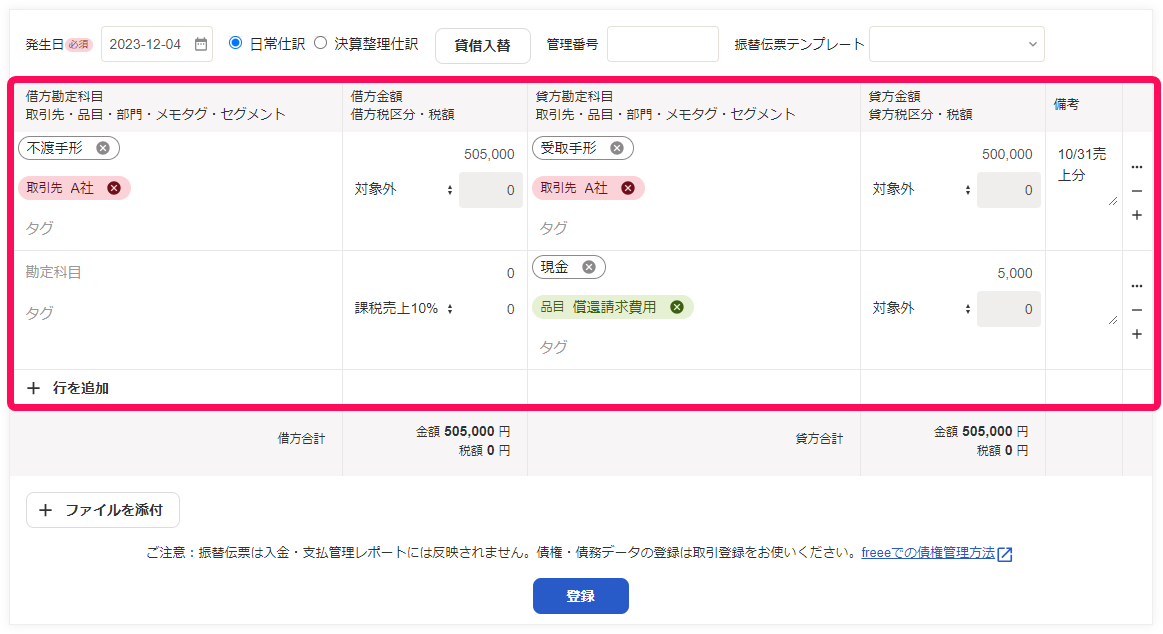Click the タグ field under 受取手形

tap(693, 228)
